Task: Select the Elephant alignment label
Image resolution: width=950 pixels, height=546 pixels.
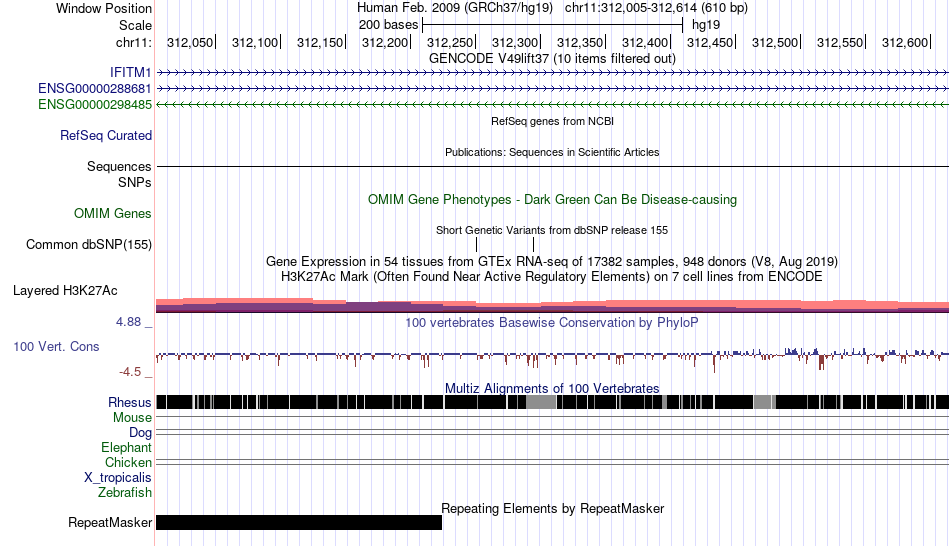Action: [x=126, y=447]
